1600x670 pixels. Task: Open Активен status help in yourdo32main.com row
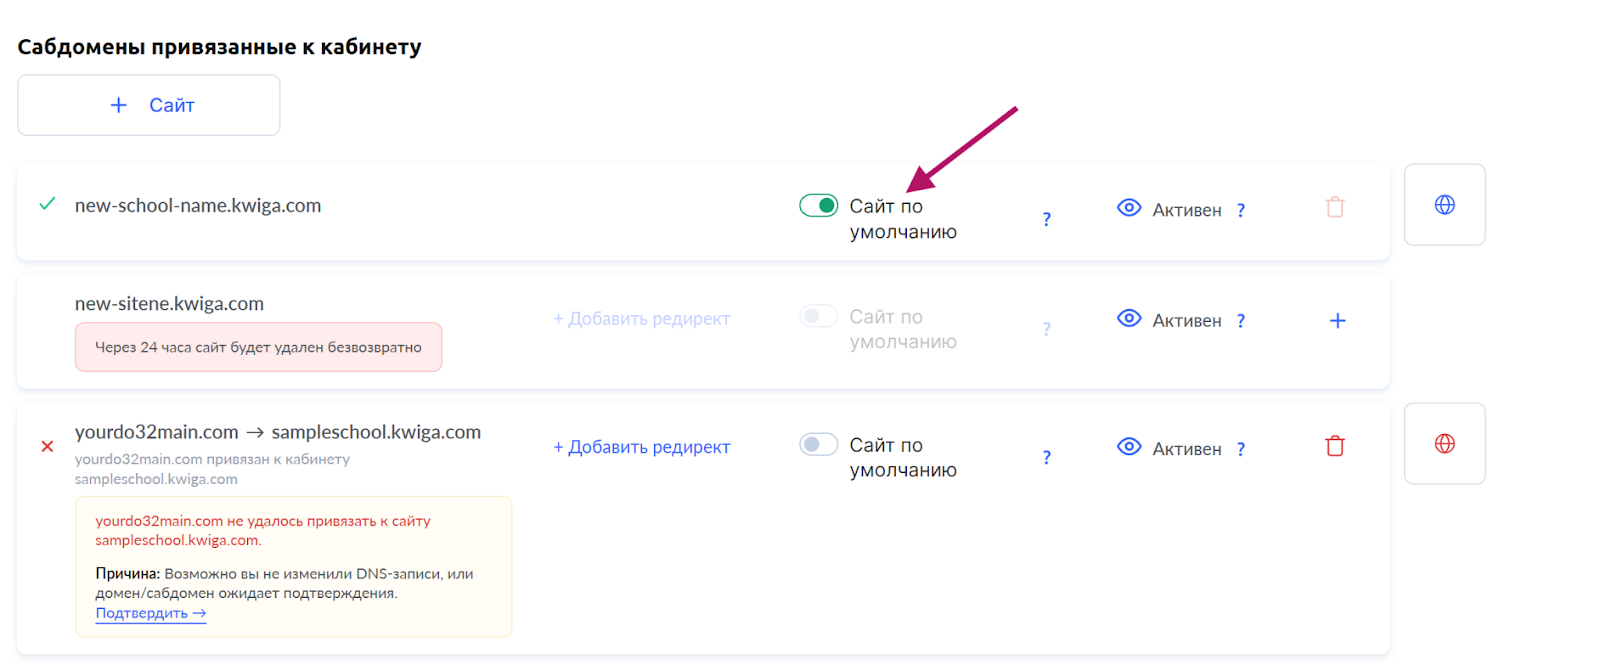pyautogui.click(x=1241, y=449)
